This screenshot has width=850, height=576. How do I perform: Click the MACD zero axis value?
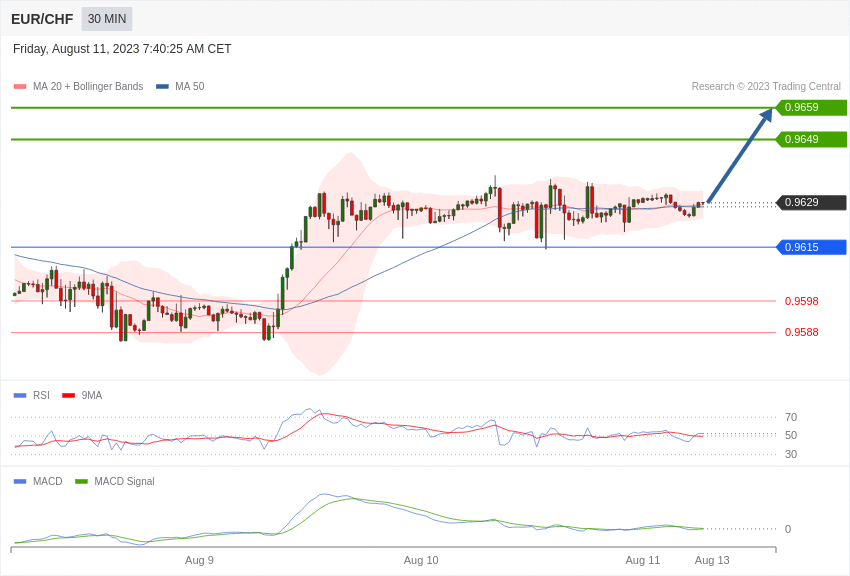pos(788,529)
